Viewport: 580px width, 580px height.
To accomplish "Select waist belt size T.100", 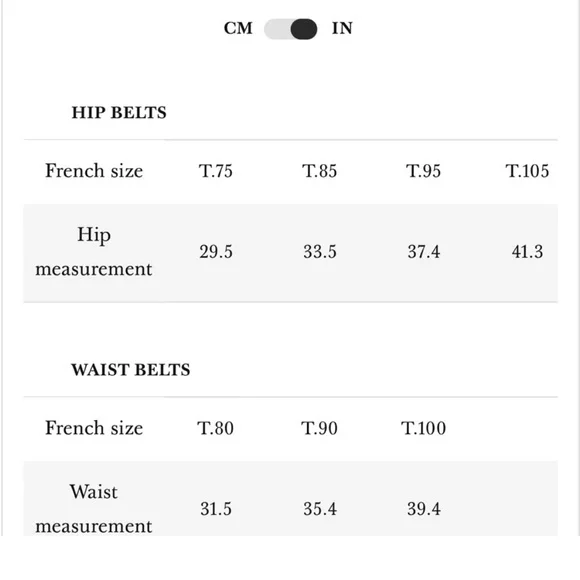I will (x=424, y=428).
